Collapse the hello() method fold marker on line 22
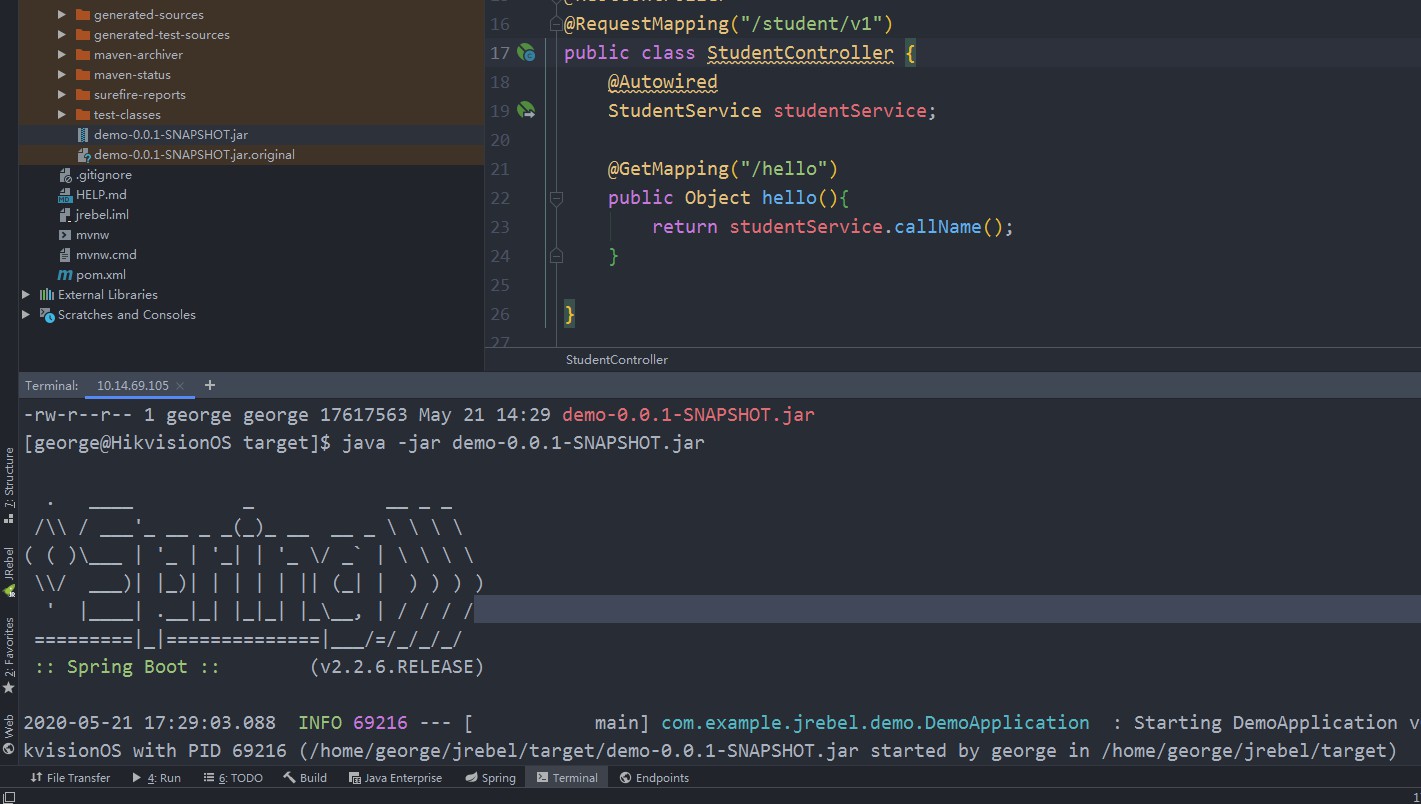Viewport: 1421px width, 804px height. point(556,198)
